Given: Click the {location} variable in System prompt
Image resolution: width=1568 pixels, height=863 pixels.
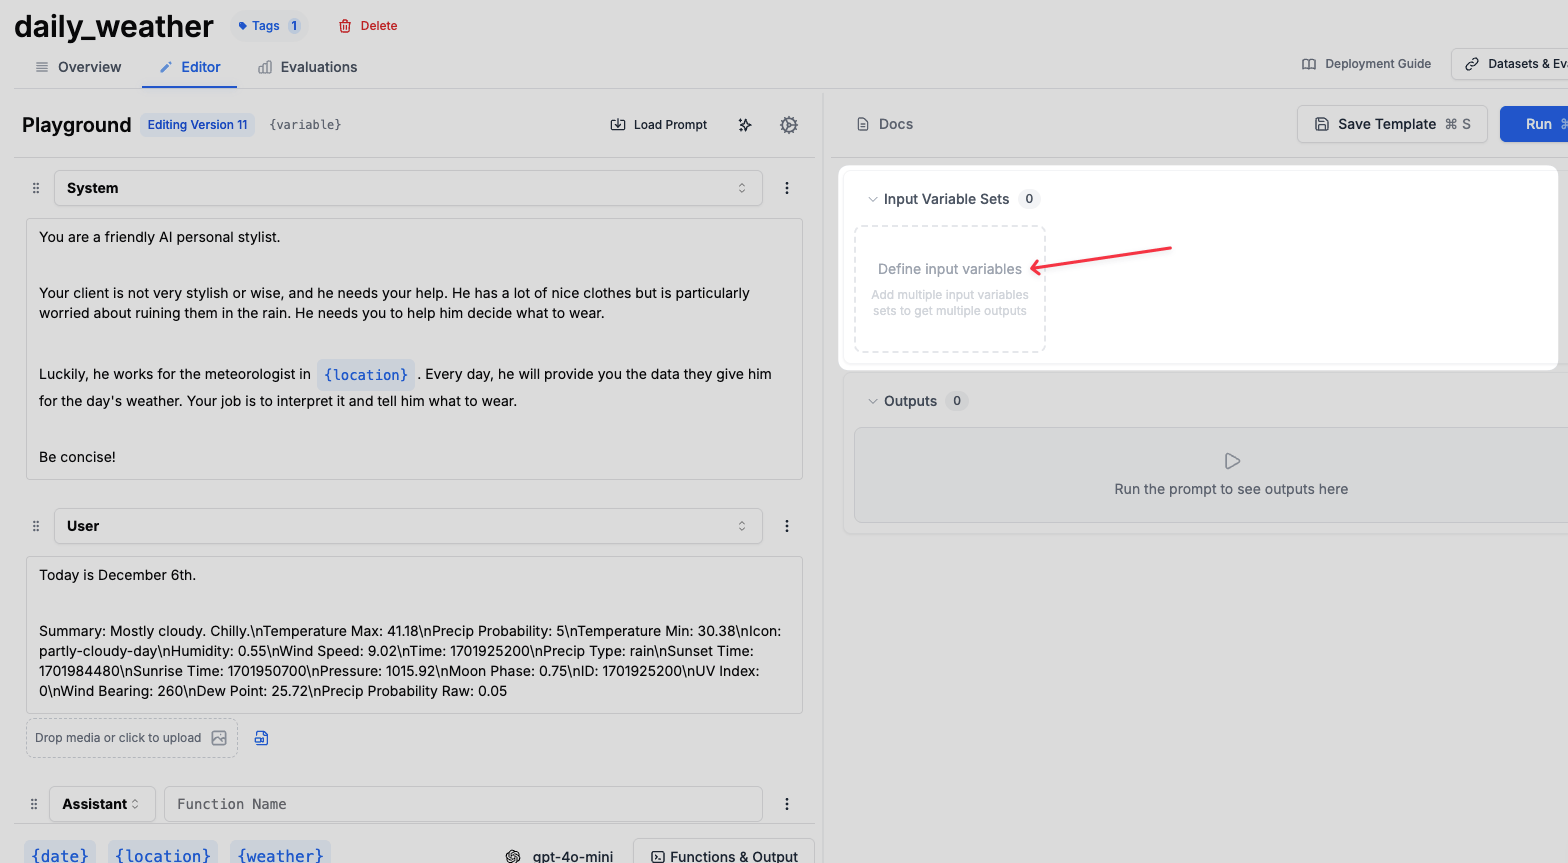Looking at the screenshot, I should 366,375.
